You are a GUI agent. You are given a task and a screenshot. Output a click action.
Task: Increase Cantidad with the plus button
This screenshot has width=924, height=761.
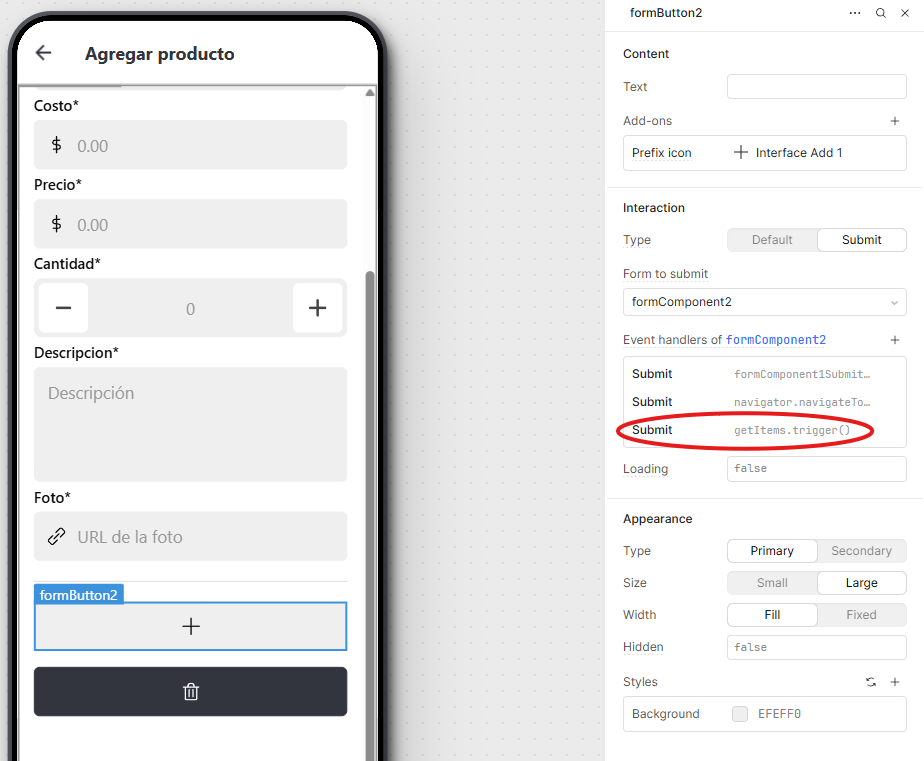(318, 308)
